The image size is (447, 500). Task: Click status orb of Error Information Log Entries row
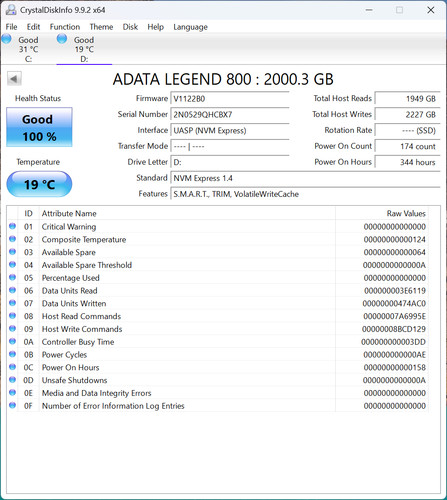coord(12,405)
